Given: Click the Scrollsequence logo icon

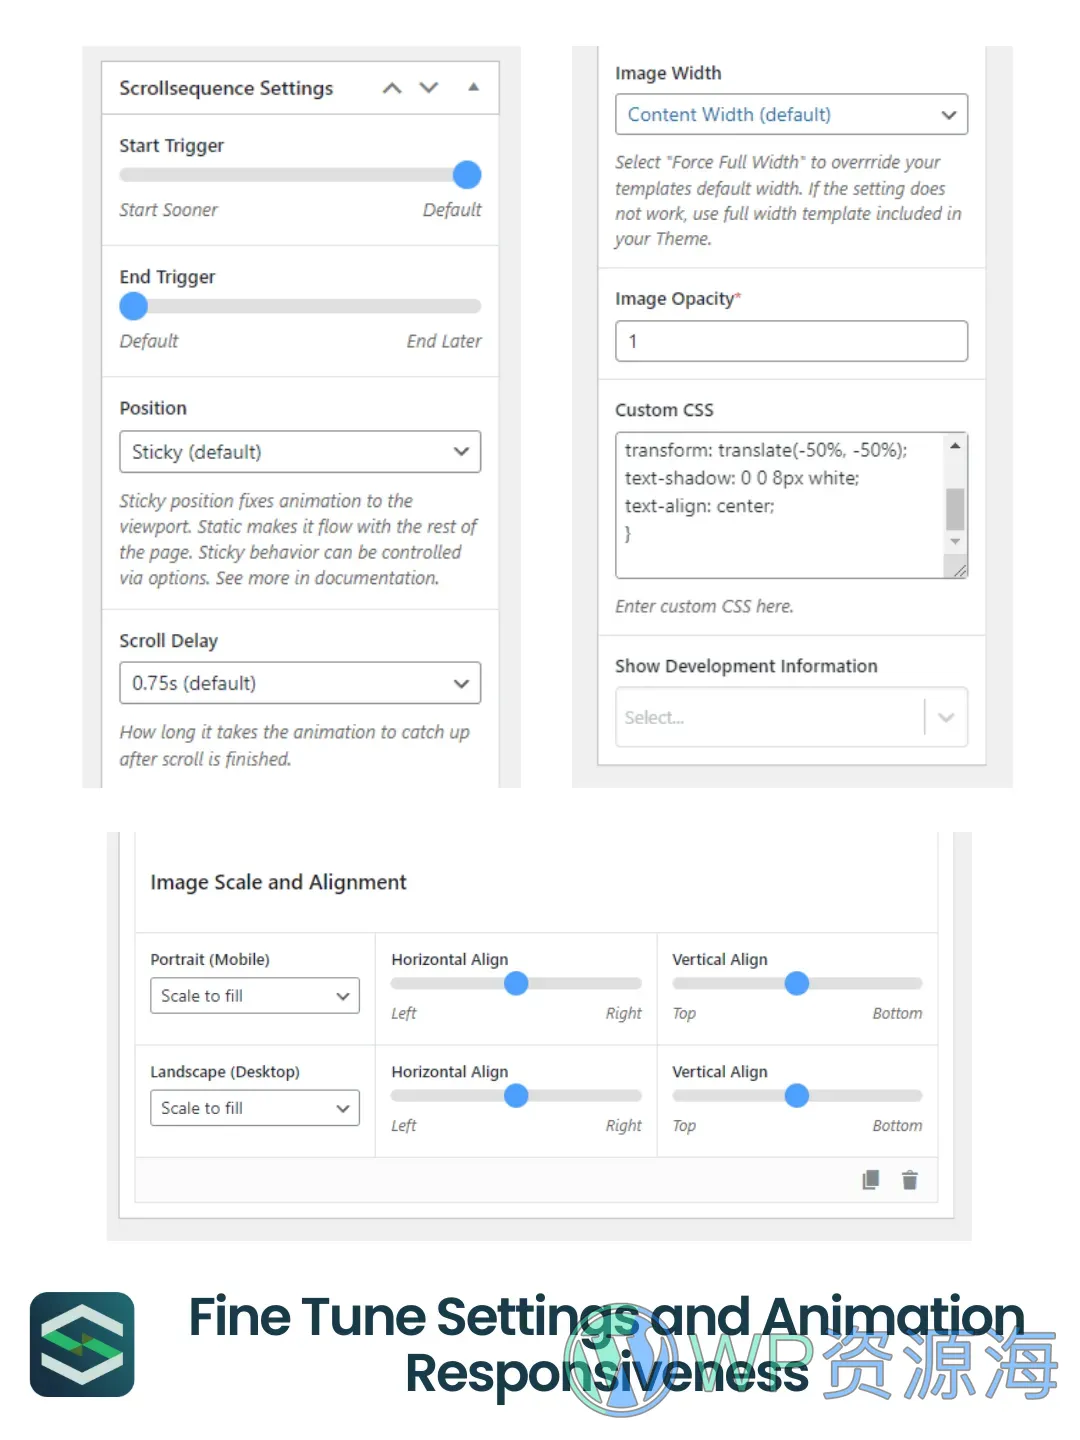Looking at the screenshot, I should point(82,1344).
